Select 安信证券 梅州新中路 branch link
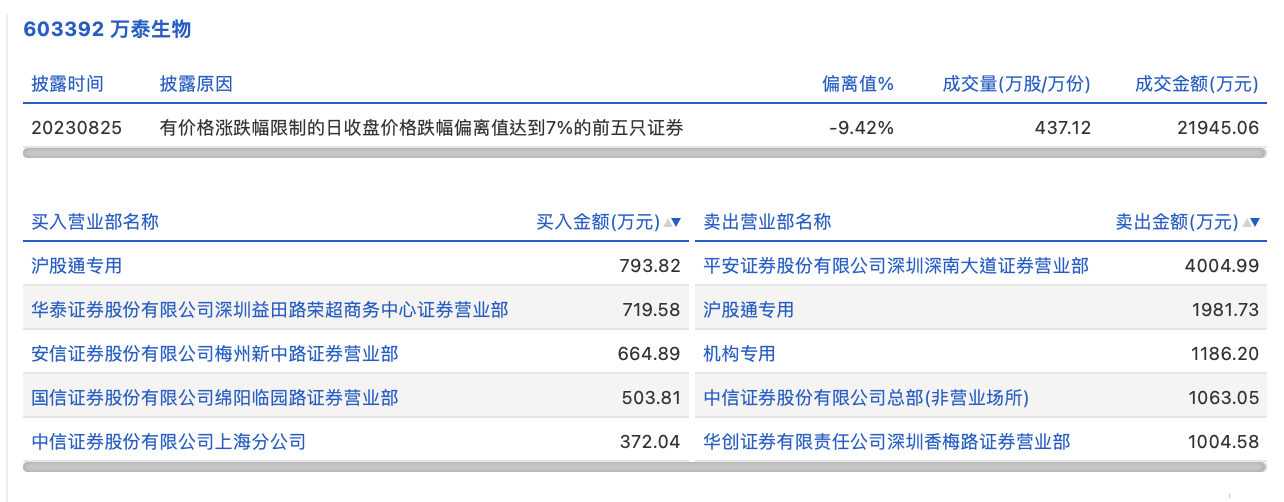Viewport: 1284px width, 502px height. pyautogui.click(x=215, y=354)
